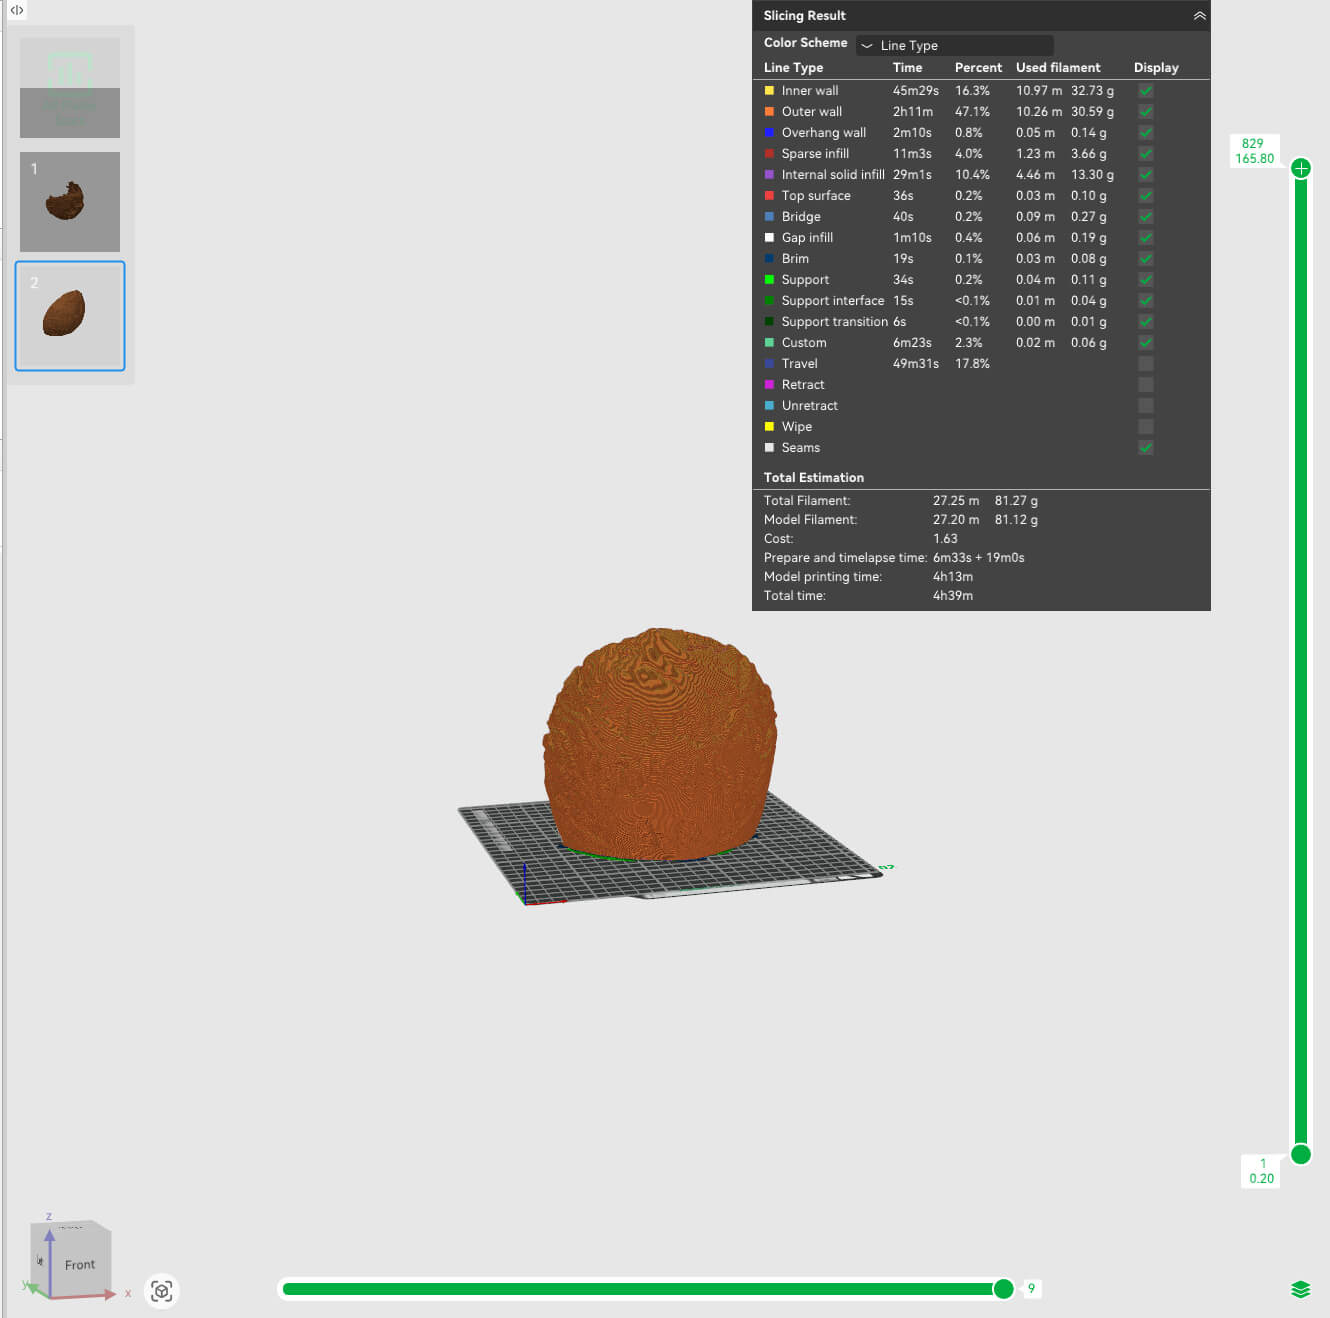Enable the Retract display checkbox

[1146, 384]
